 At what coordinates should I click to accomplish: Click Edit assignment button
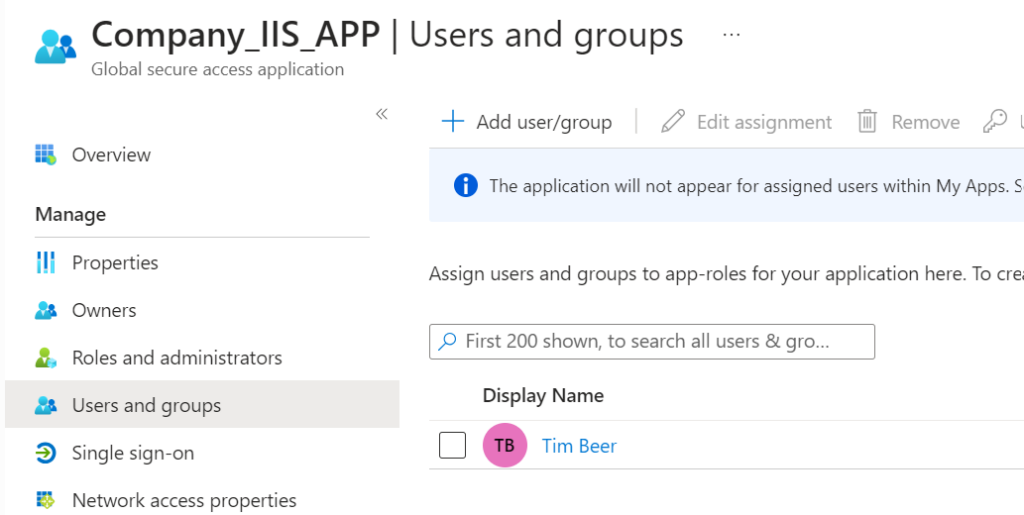746,121
